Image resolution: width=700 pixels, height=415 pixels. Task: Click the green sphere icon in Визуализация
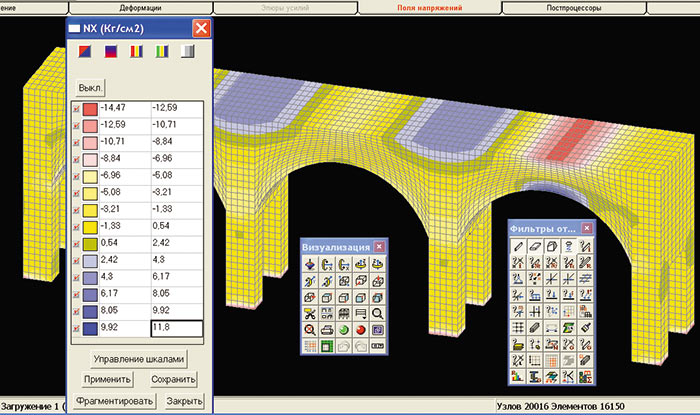(x=343, y=329)
